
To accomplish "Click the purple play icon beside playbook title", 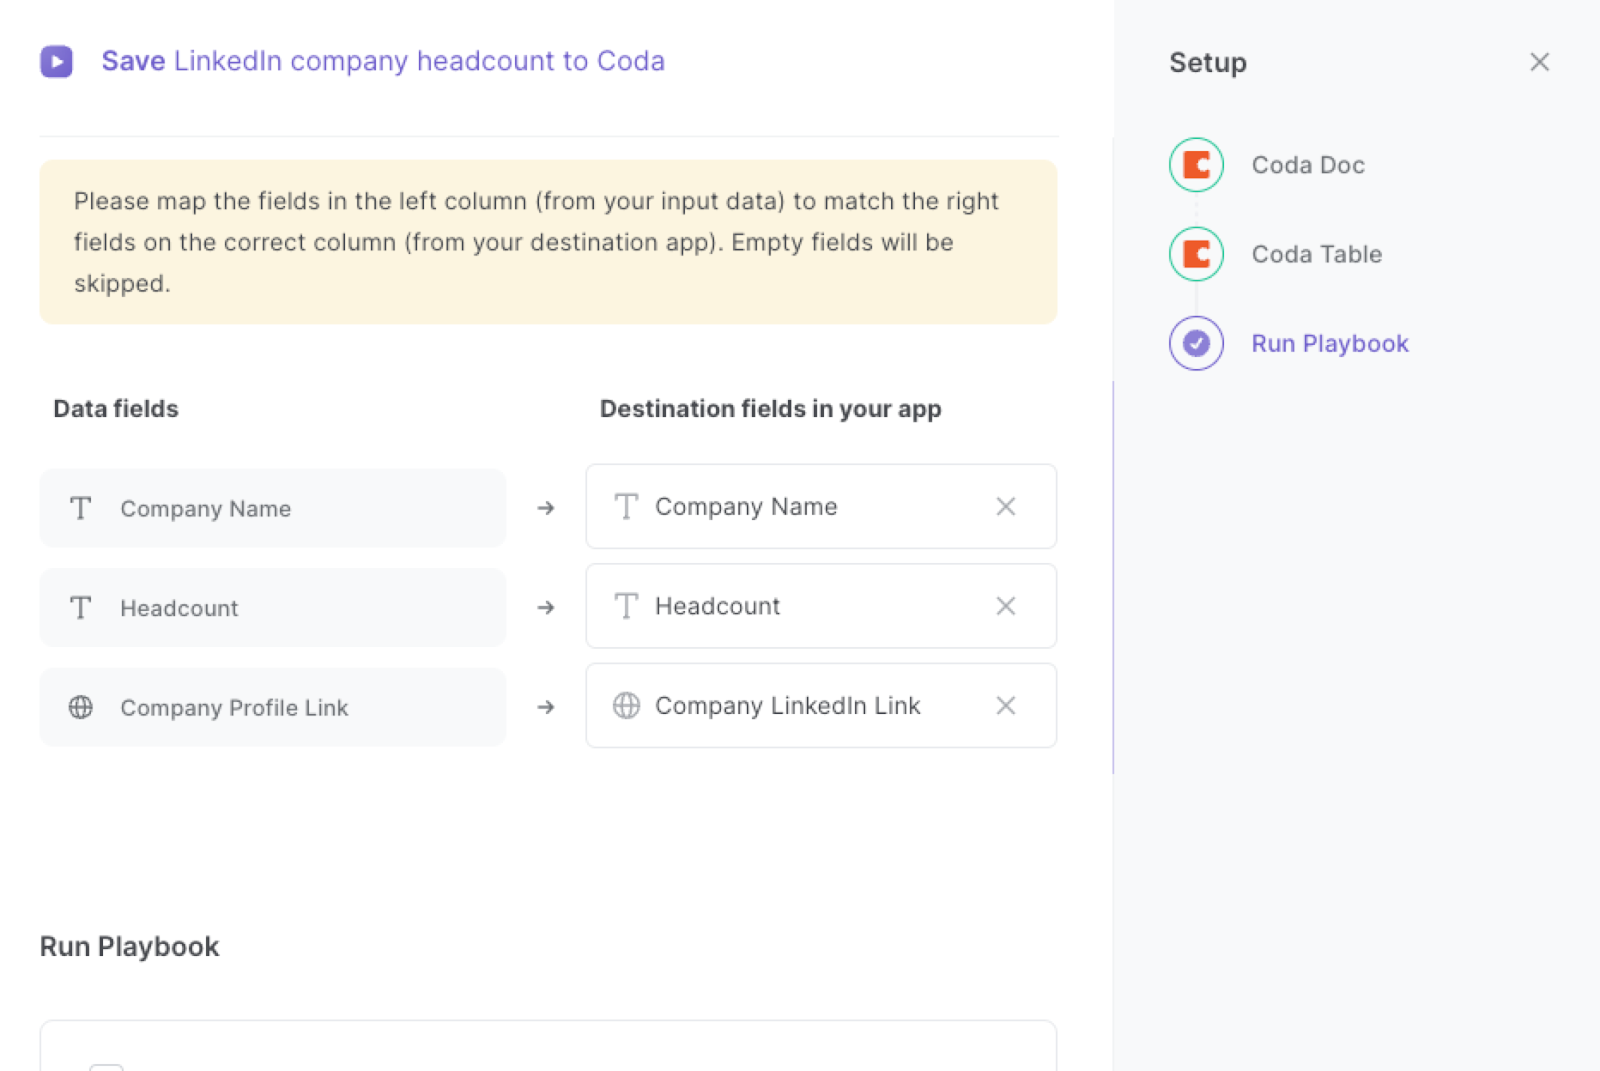I will point(56,61).
